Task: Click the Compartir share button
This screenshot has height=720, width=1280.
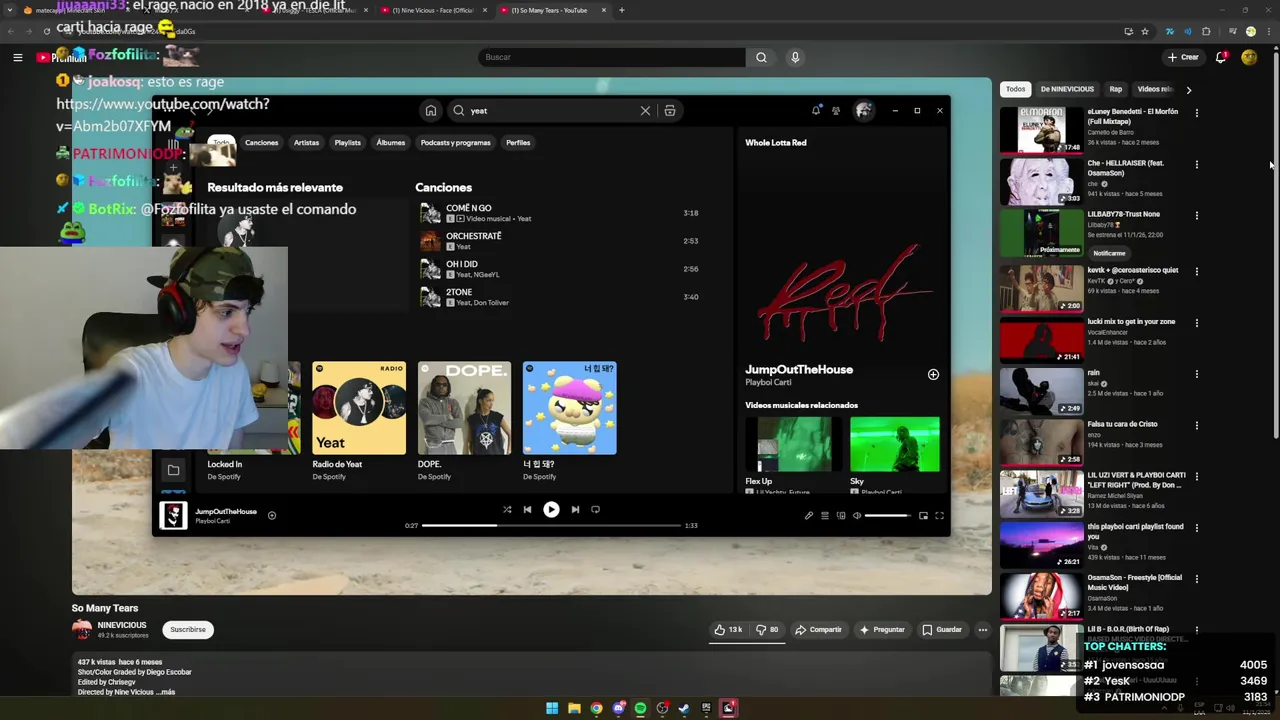Action: pyautogui.click(x=818, y=630)
